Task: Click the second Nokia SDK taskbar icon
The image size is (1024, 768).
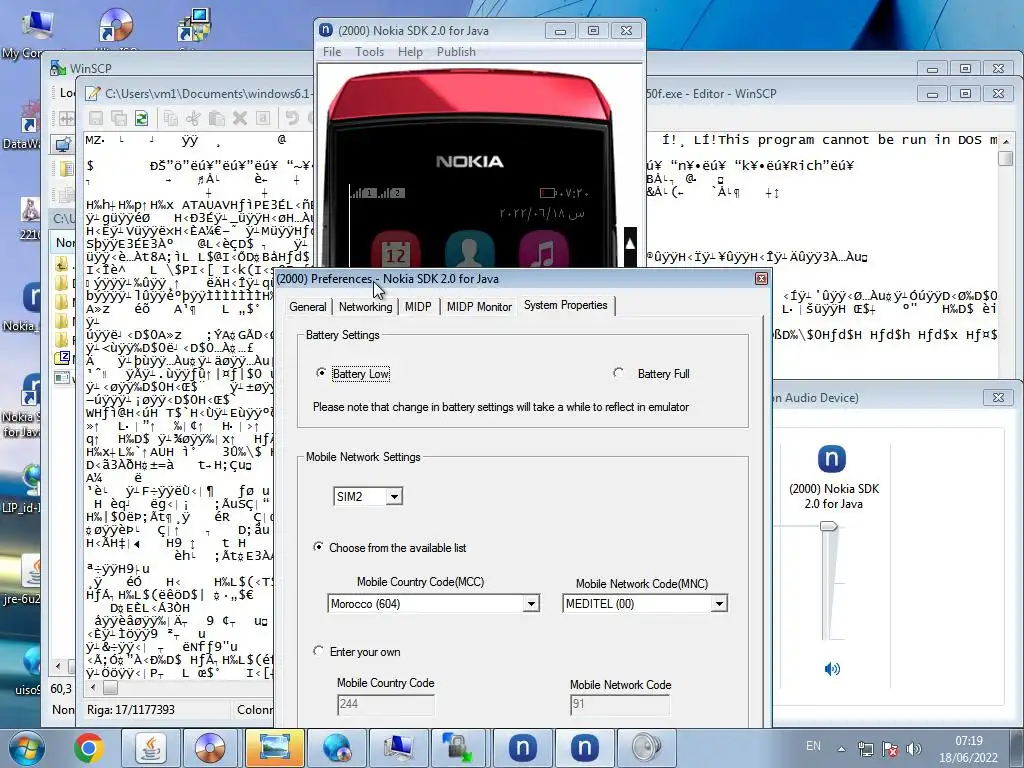Action: coord(584,748)
